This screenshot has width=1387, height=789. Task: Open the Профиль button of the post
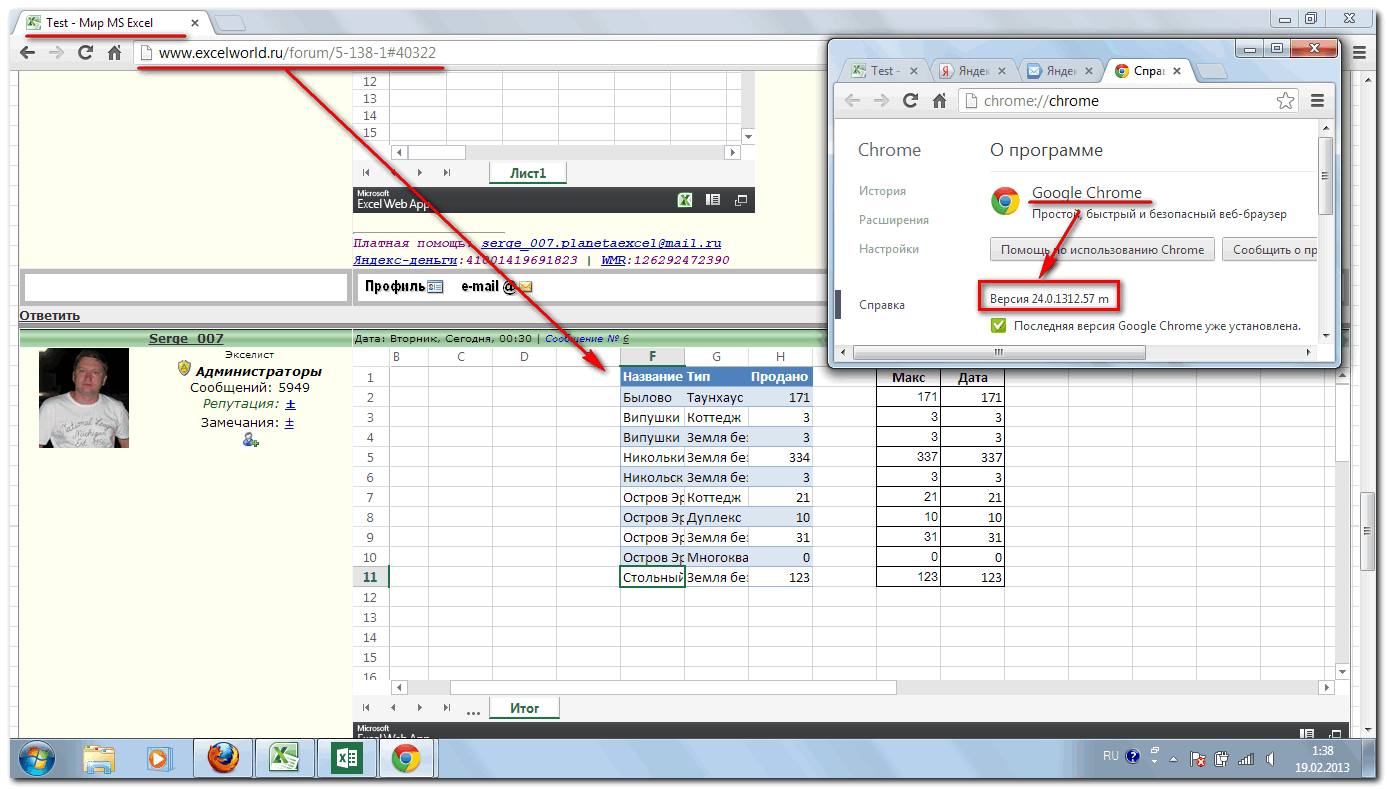coord(403,287)
